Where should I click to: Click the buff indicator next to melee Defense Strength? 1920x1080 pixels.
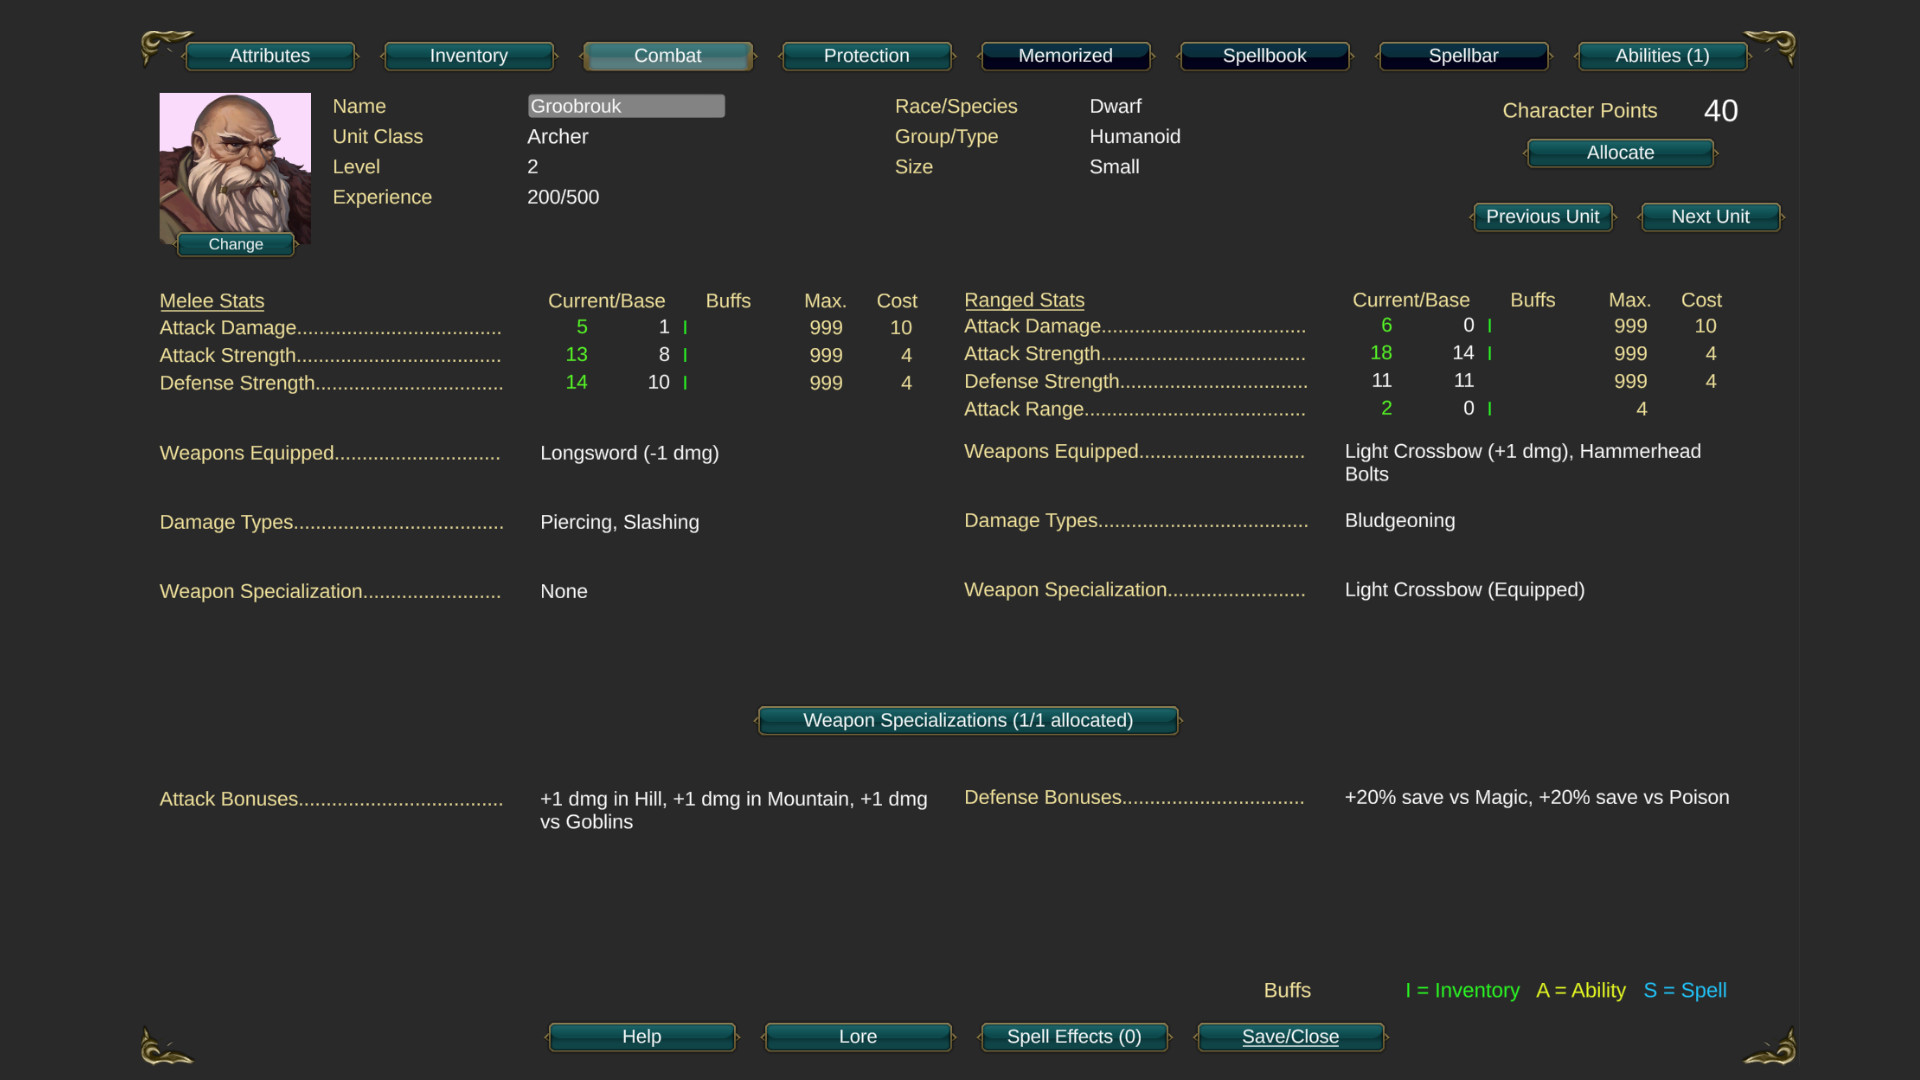686,382
